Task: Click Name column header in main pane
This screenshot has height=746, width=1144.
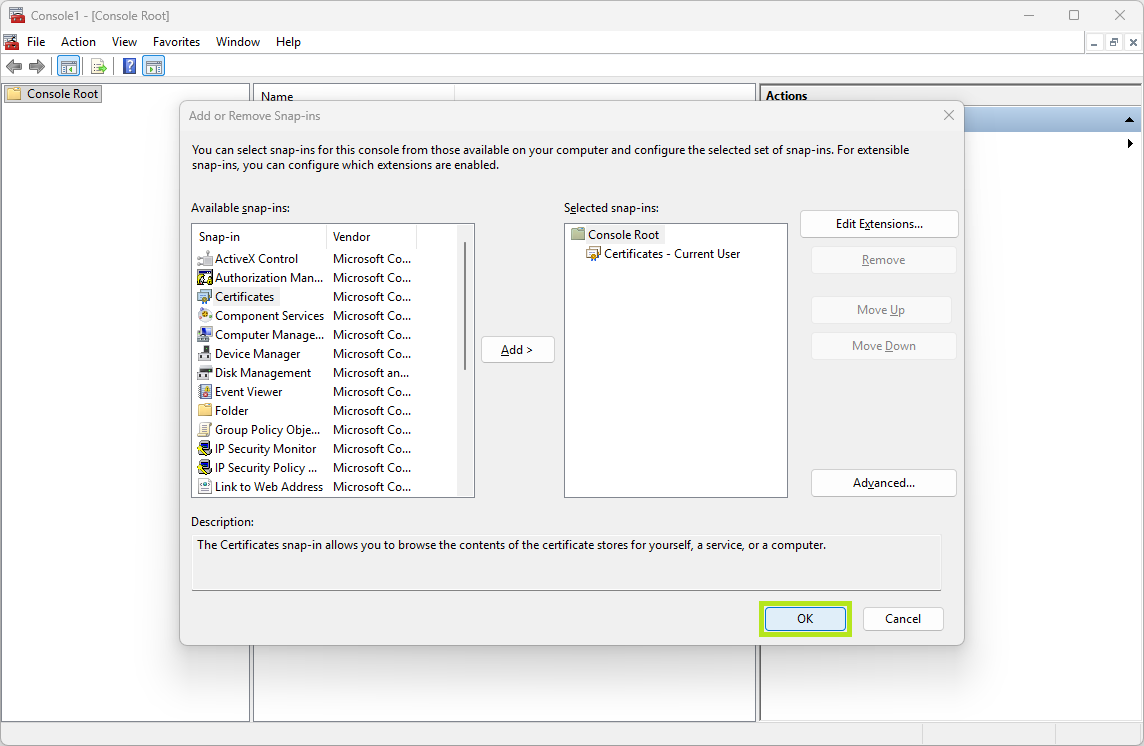Action: tap(354, 96)
